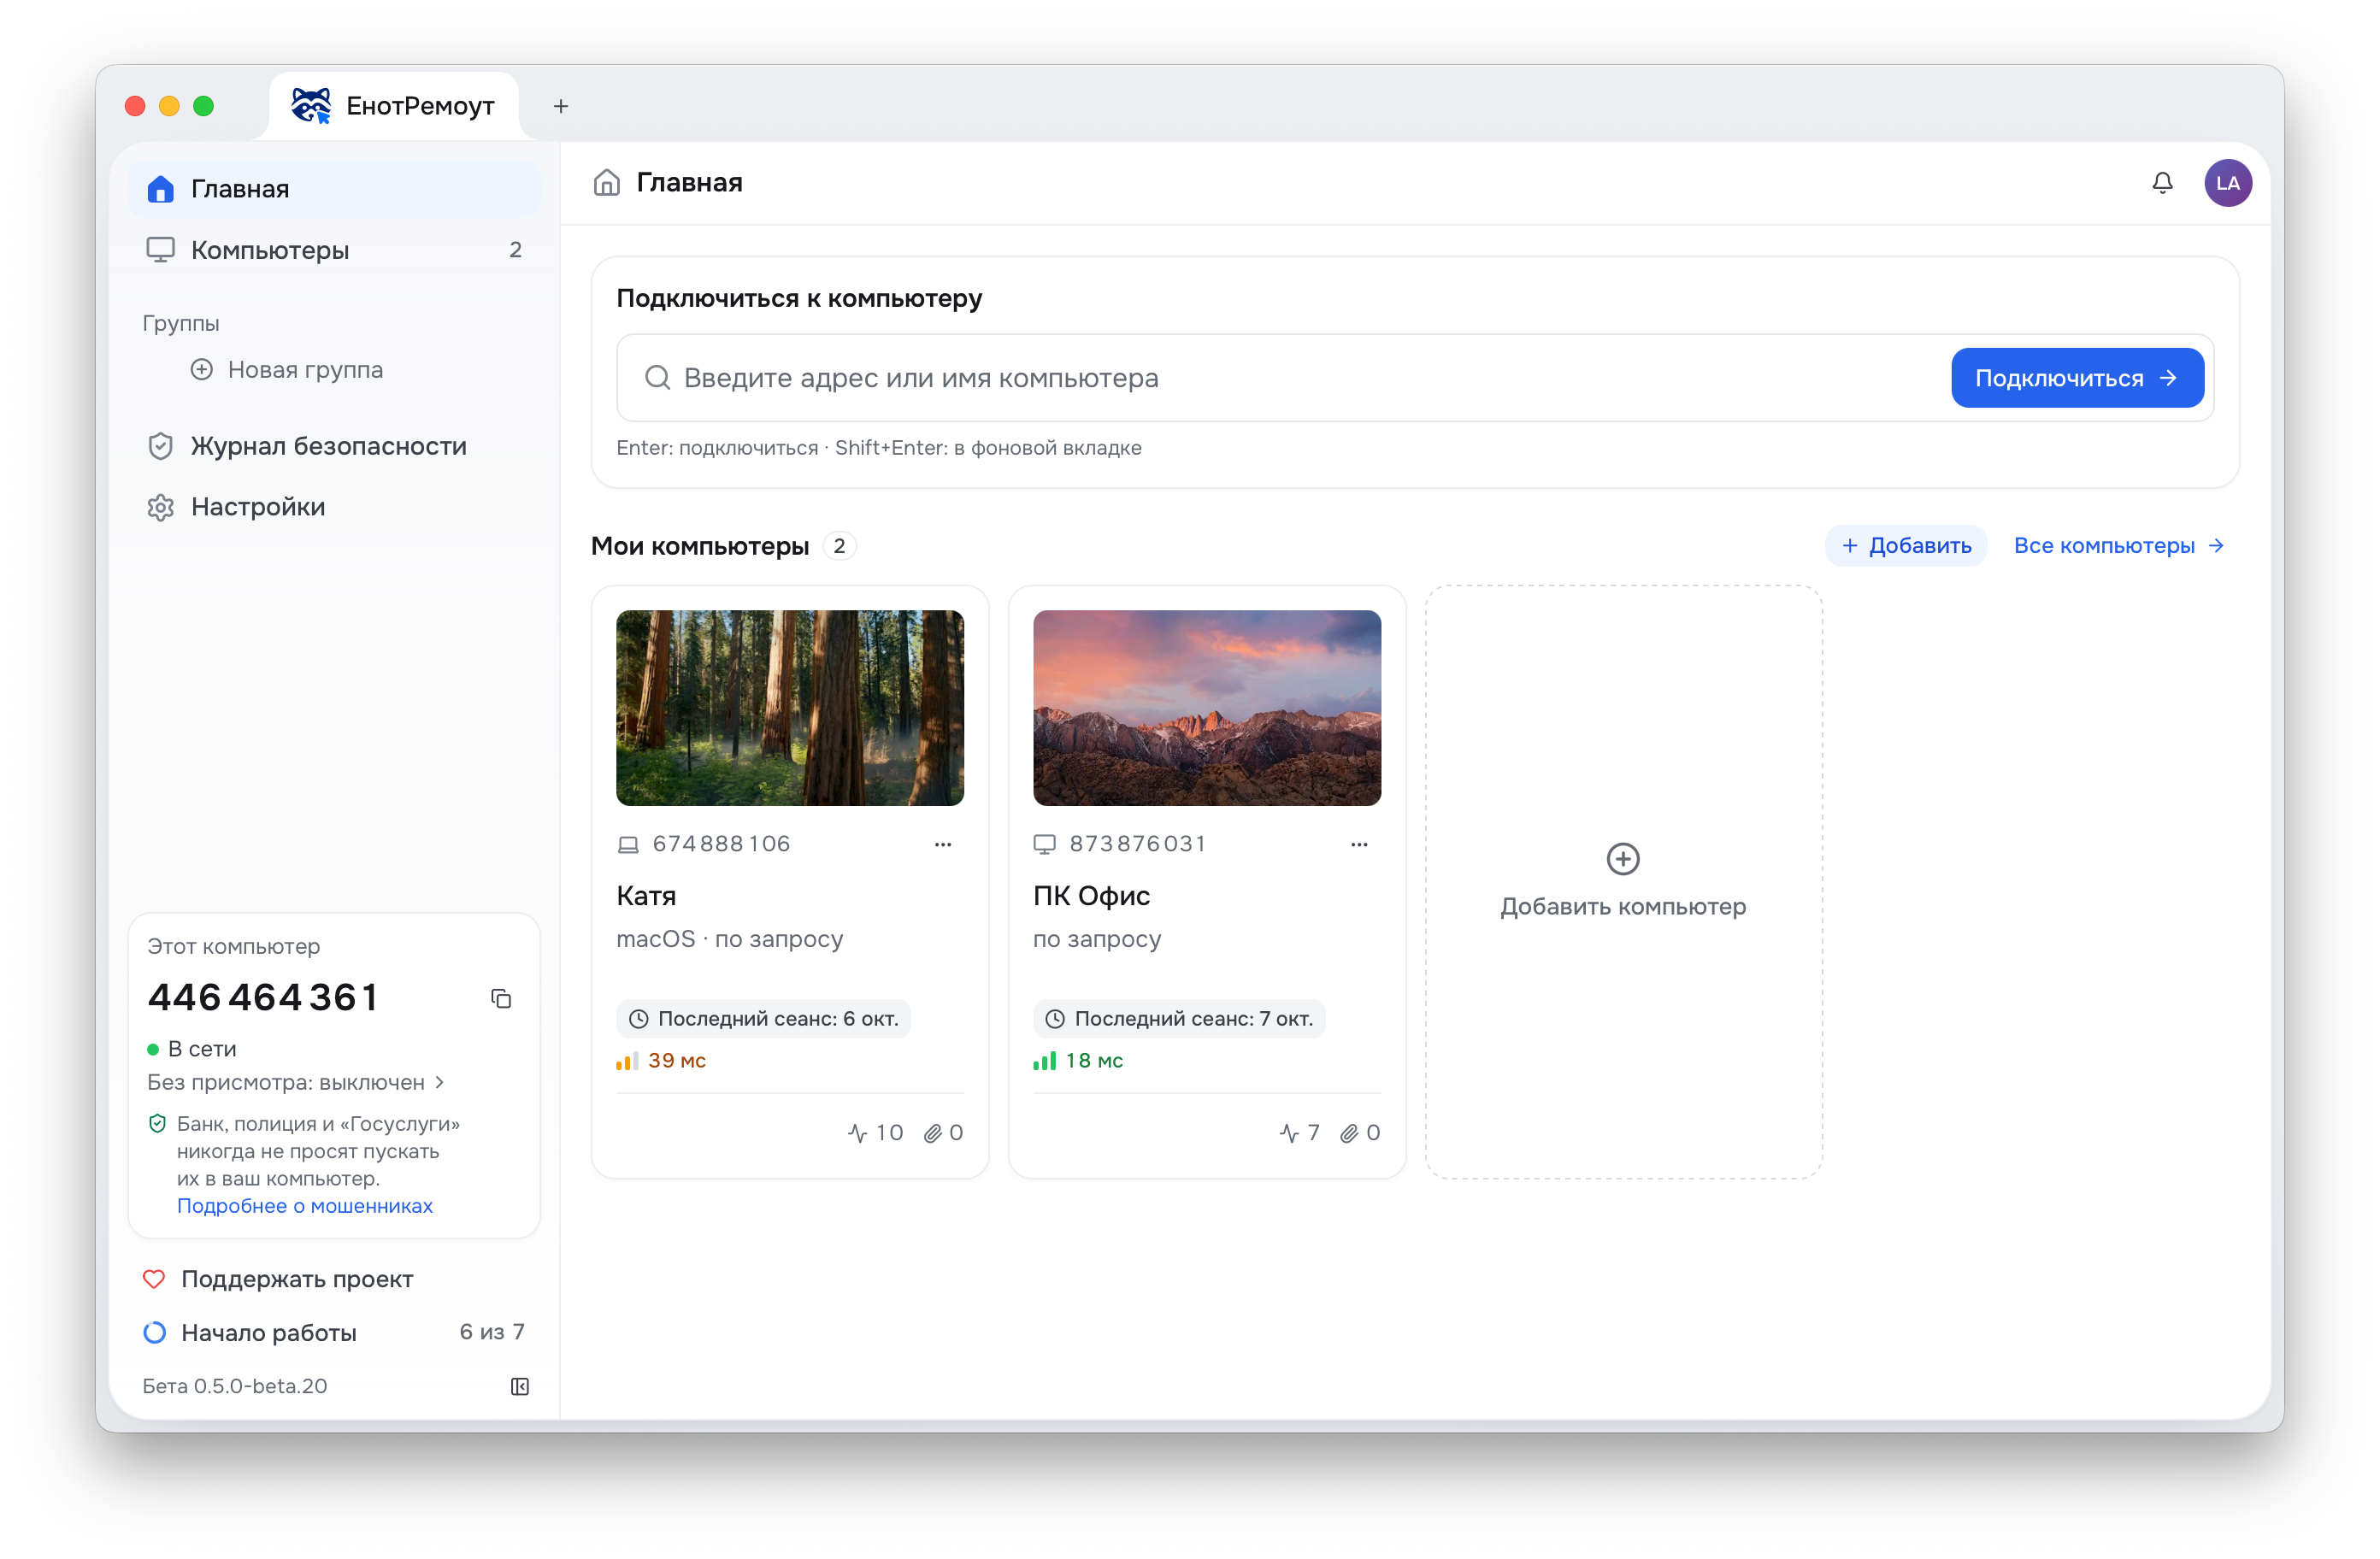
Task: Click the ID 873 876 031
Action: (x=1137, y=844)
